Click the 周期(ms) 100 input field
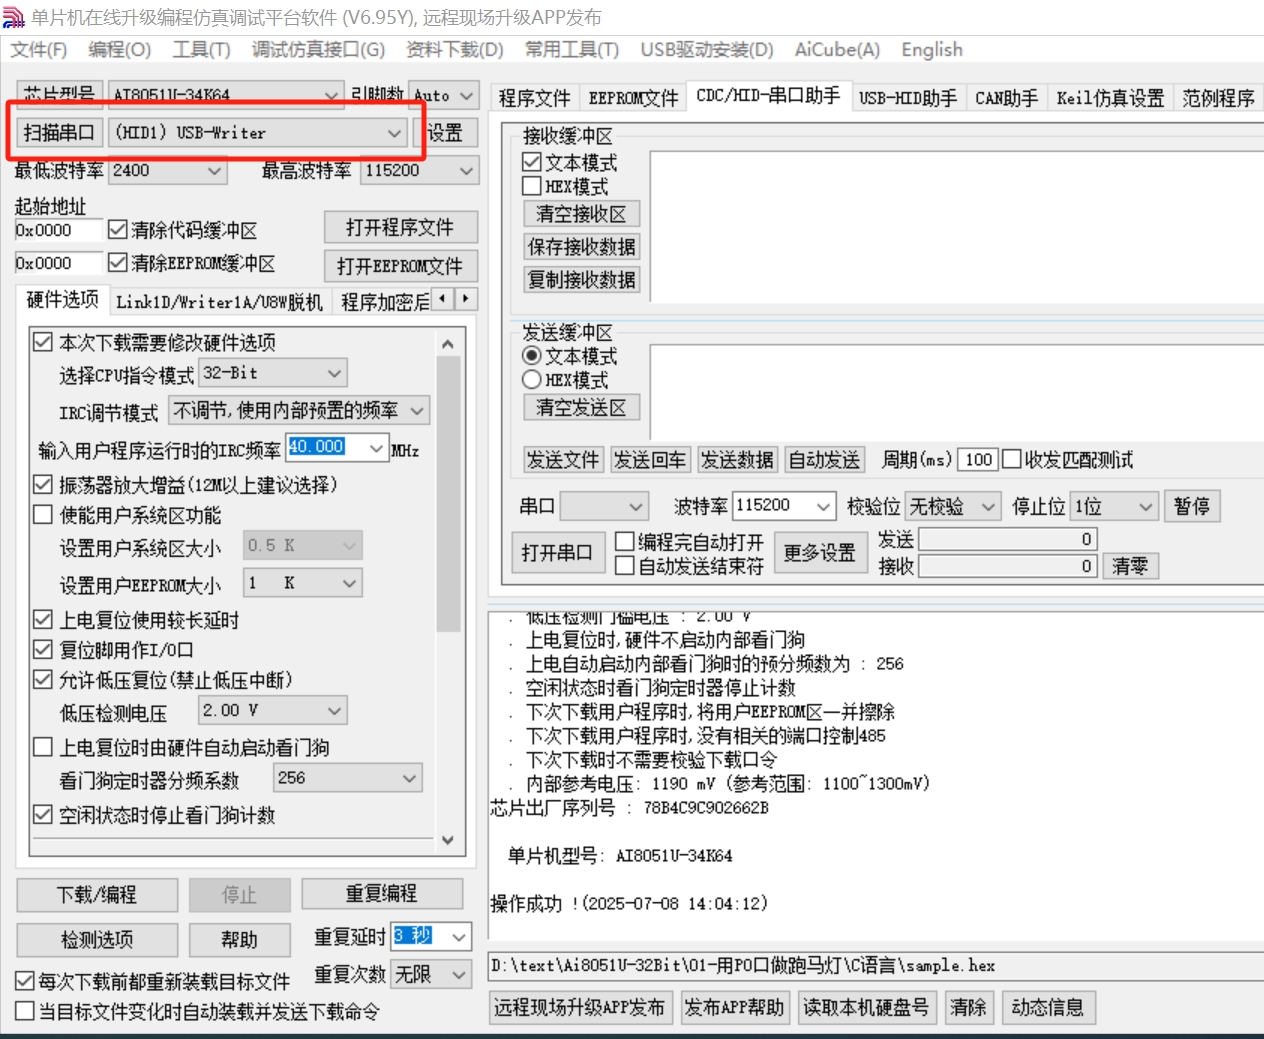This screenshot has width=1264, height=1039. 977,460
